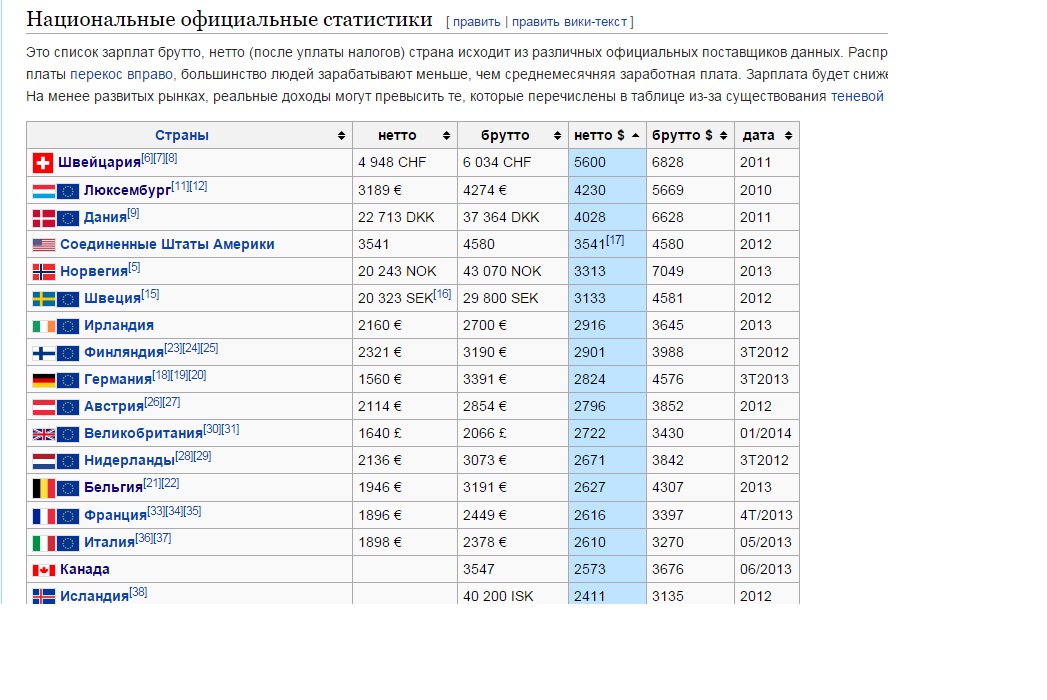
Task: Click the highlighted 5600 cell for Швейцария
Action: [x=607, y=162]
